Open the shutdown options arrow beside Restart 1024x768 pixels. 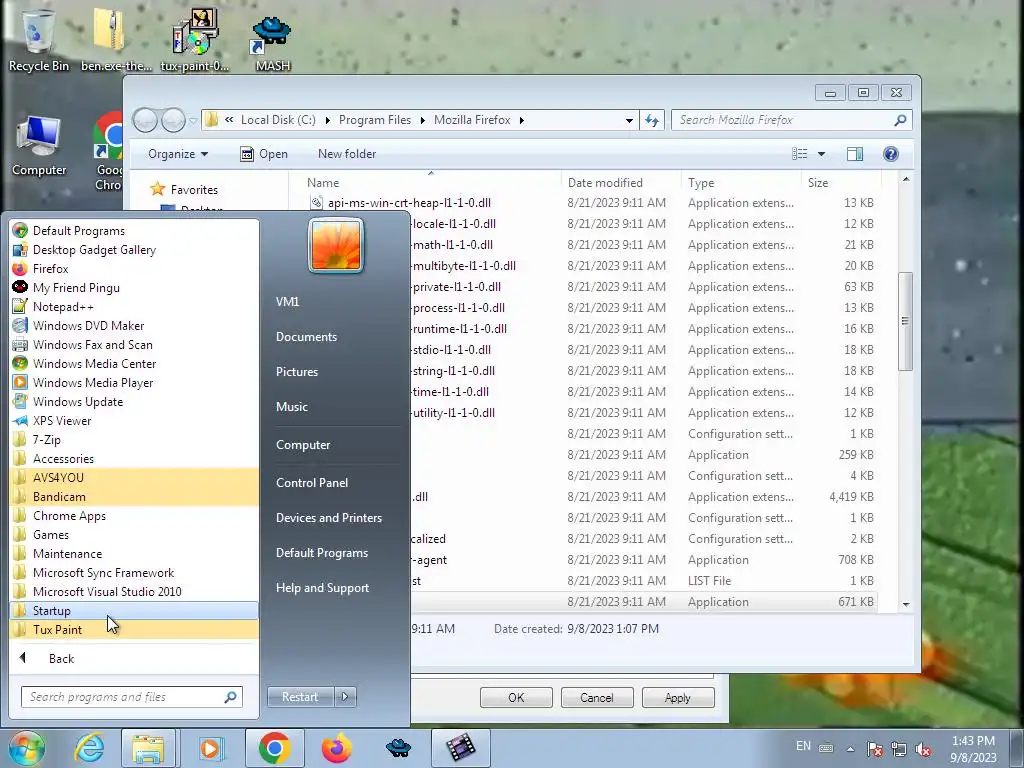click(x=345, y=697)
